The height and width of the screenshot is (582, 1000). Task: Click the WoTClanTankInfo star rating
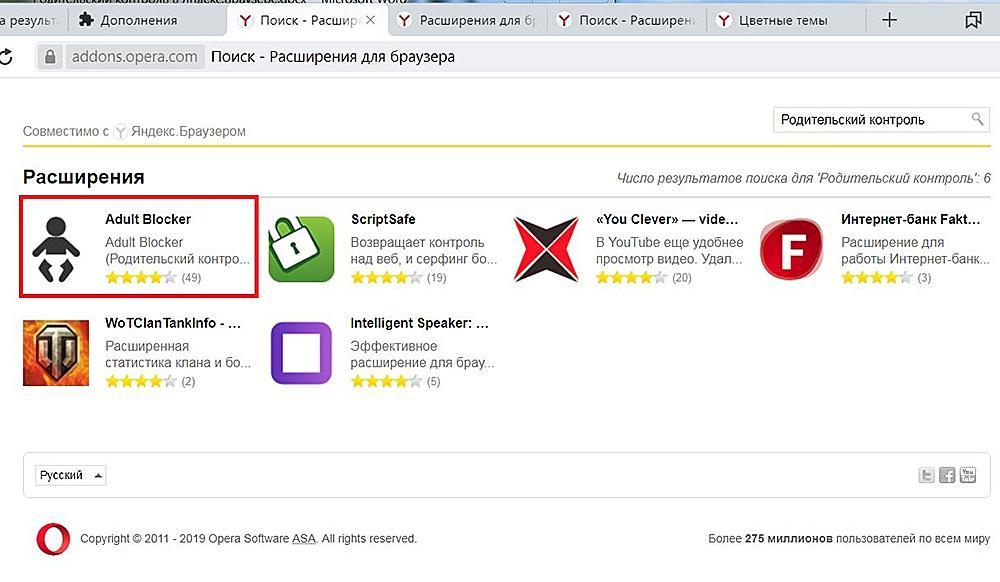coord(140,381)
